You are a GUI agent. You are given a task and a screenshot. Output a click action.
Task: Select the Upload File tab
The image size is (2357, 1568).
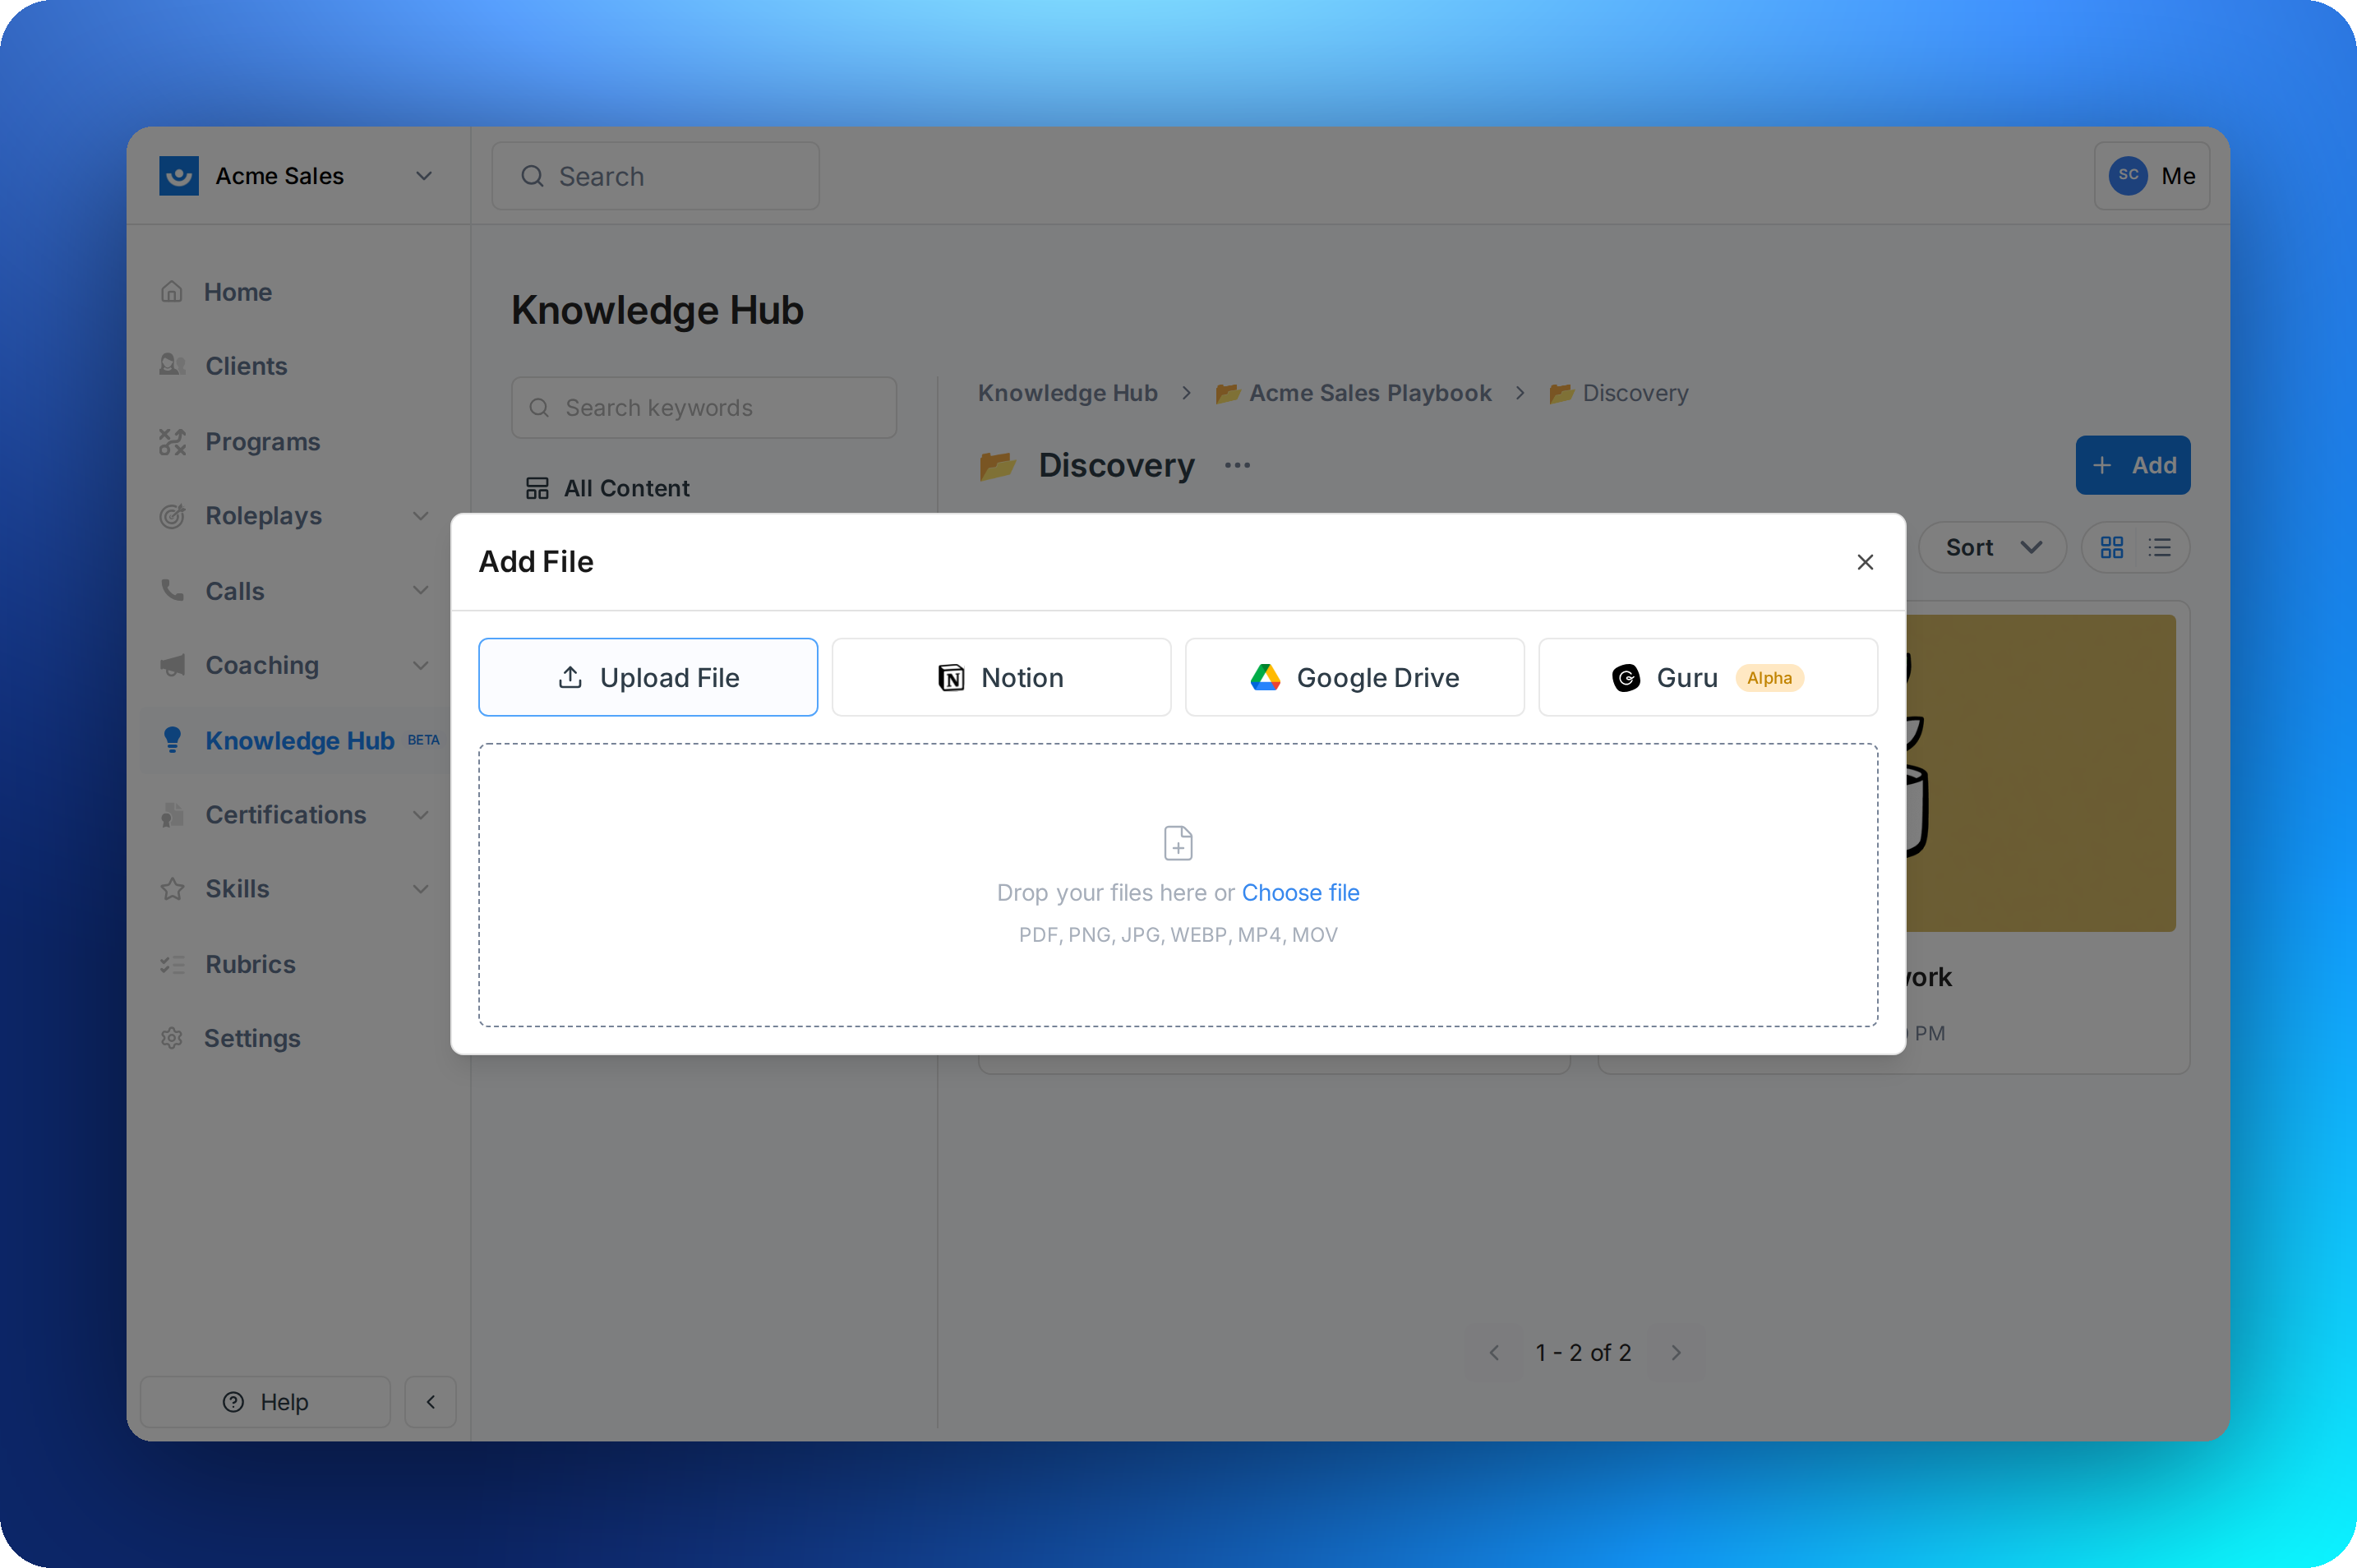[x=648, y=677]
